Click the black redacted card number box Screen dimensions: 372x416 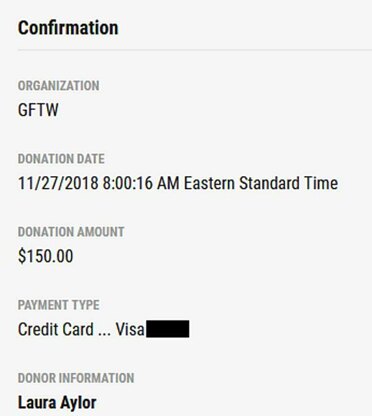pyautogui.click(x=168, y=329)
